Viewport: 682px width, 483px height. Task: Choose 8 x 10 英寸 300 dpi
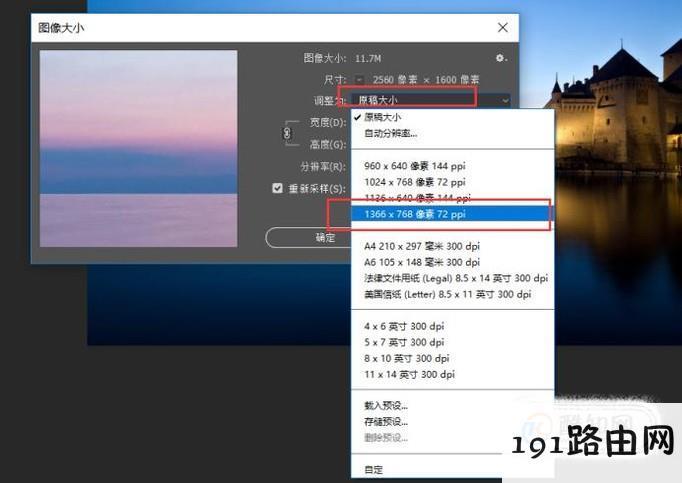point(452,359)
